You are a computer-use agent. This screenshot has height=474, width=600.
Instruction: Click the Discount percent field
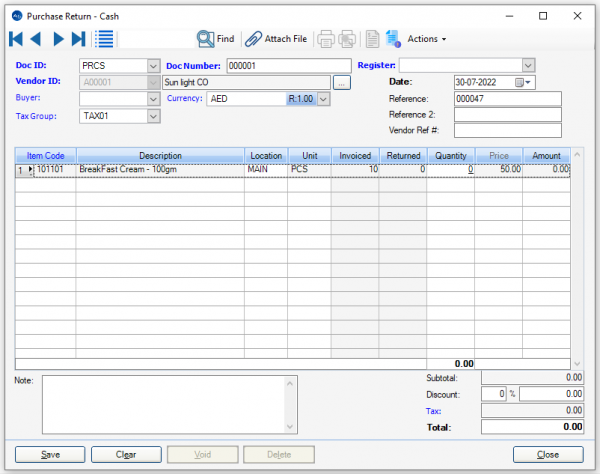tap(494, 394)
